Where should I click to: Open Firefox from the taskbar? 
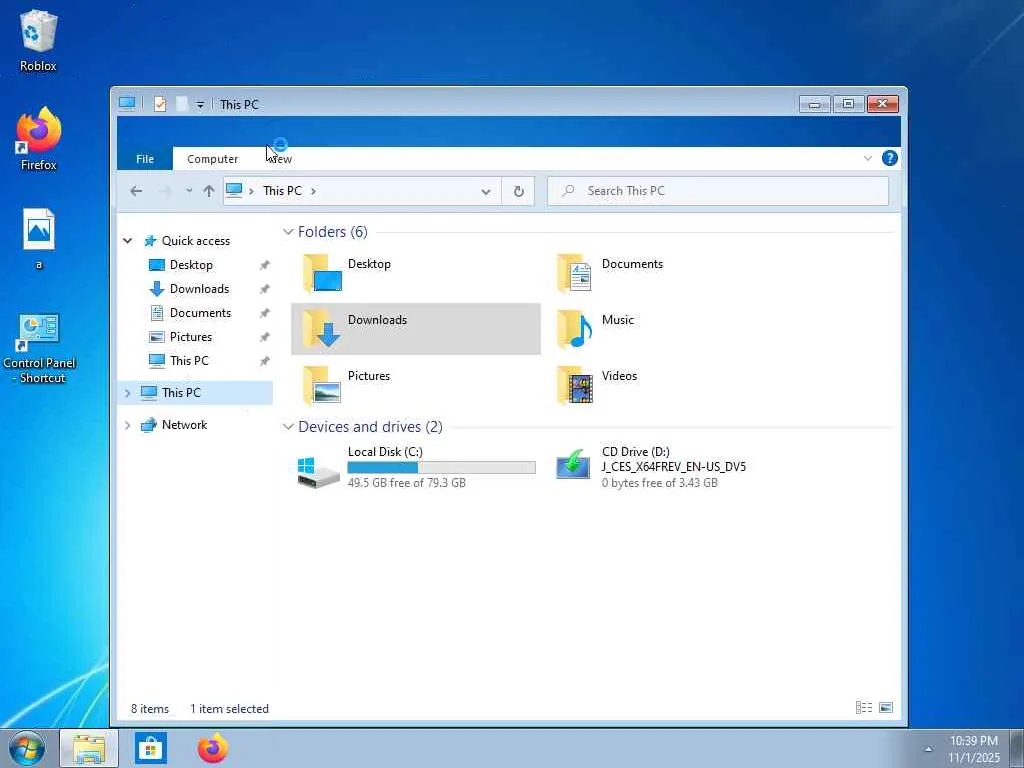[x=213, y=748]
